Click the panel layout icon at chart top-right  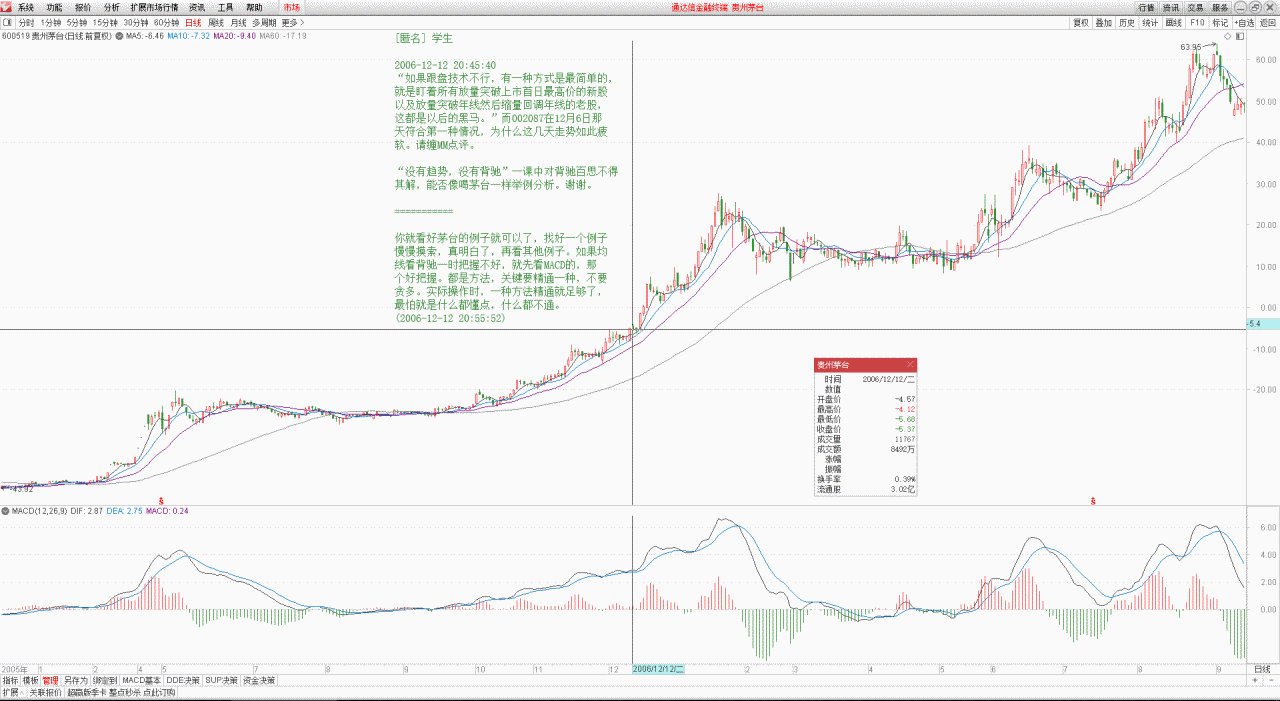click(x=1240, y=36)
